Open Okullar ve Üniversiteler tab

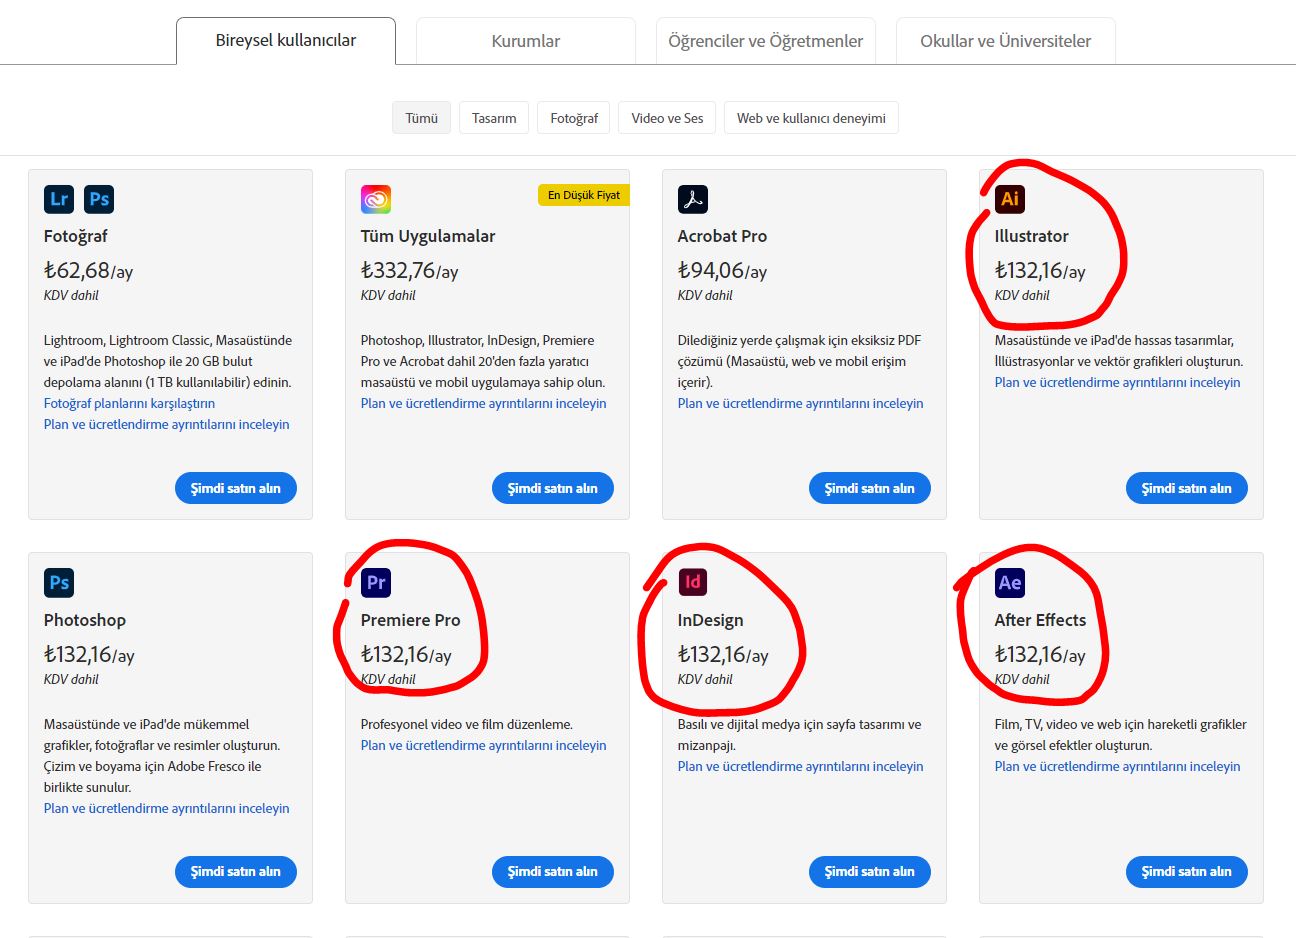tap(1006, 41)
